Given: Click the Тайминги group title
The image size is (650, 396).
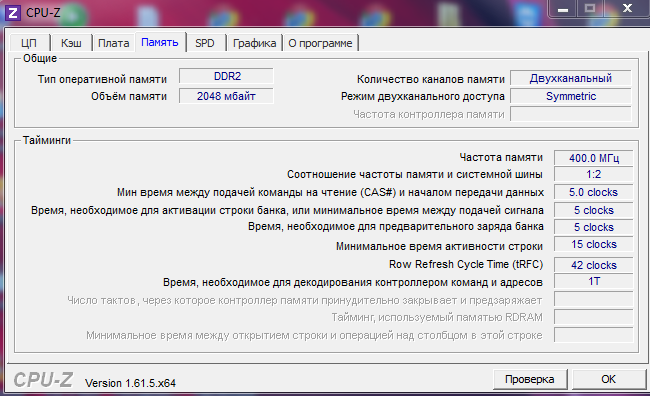Looking at the screenshot, I should pyautogui.click(x=47, y=140).
